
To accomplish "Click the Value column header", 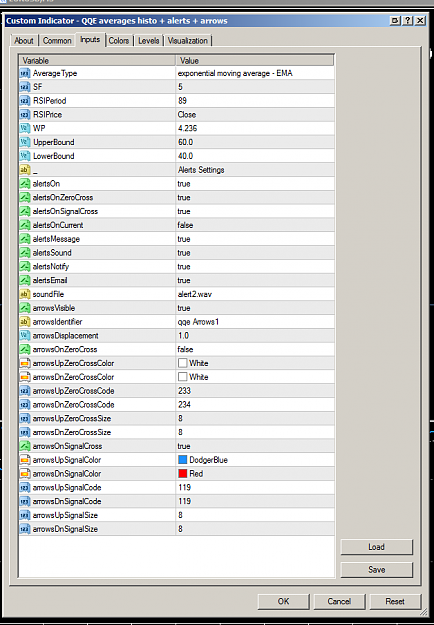I will click(255, 61).
